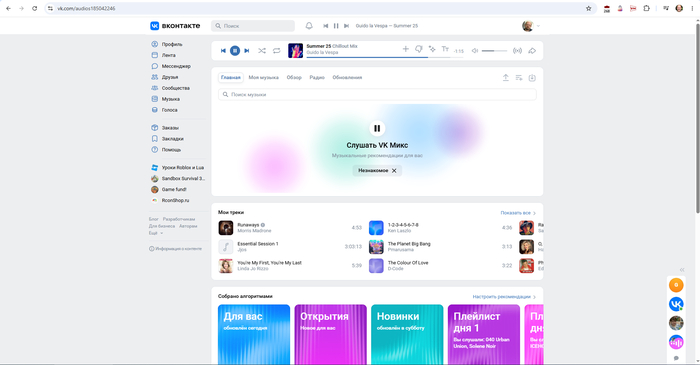The image size is (700, 365).
Task: Click the upload audio icon
Action: point(506,78)
